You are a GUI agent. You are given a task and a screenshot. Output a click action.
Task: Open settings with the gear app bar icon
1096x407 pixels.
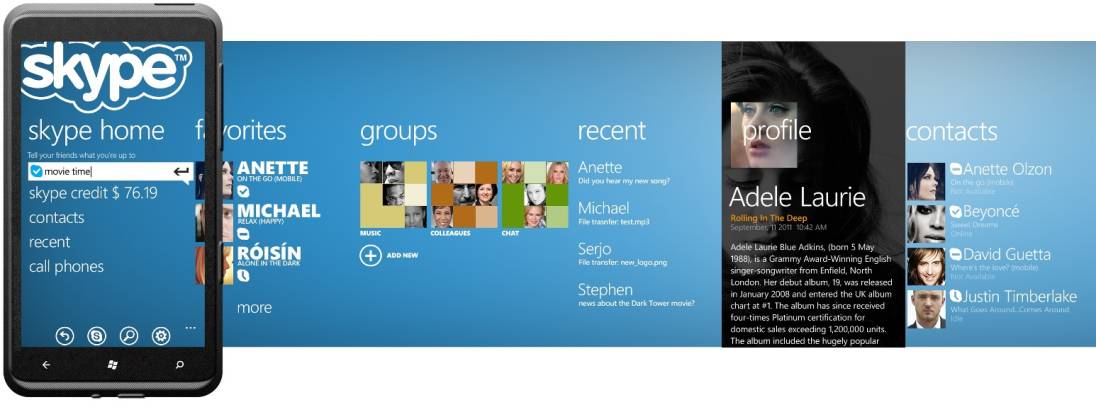point(161,336)
